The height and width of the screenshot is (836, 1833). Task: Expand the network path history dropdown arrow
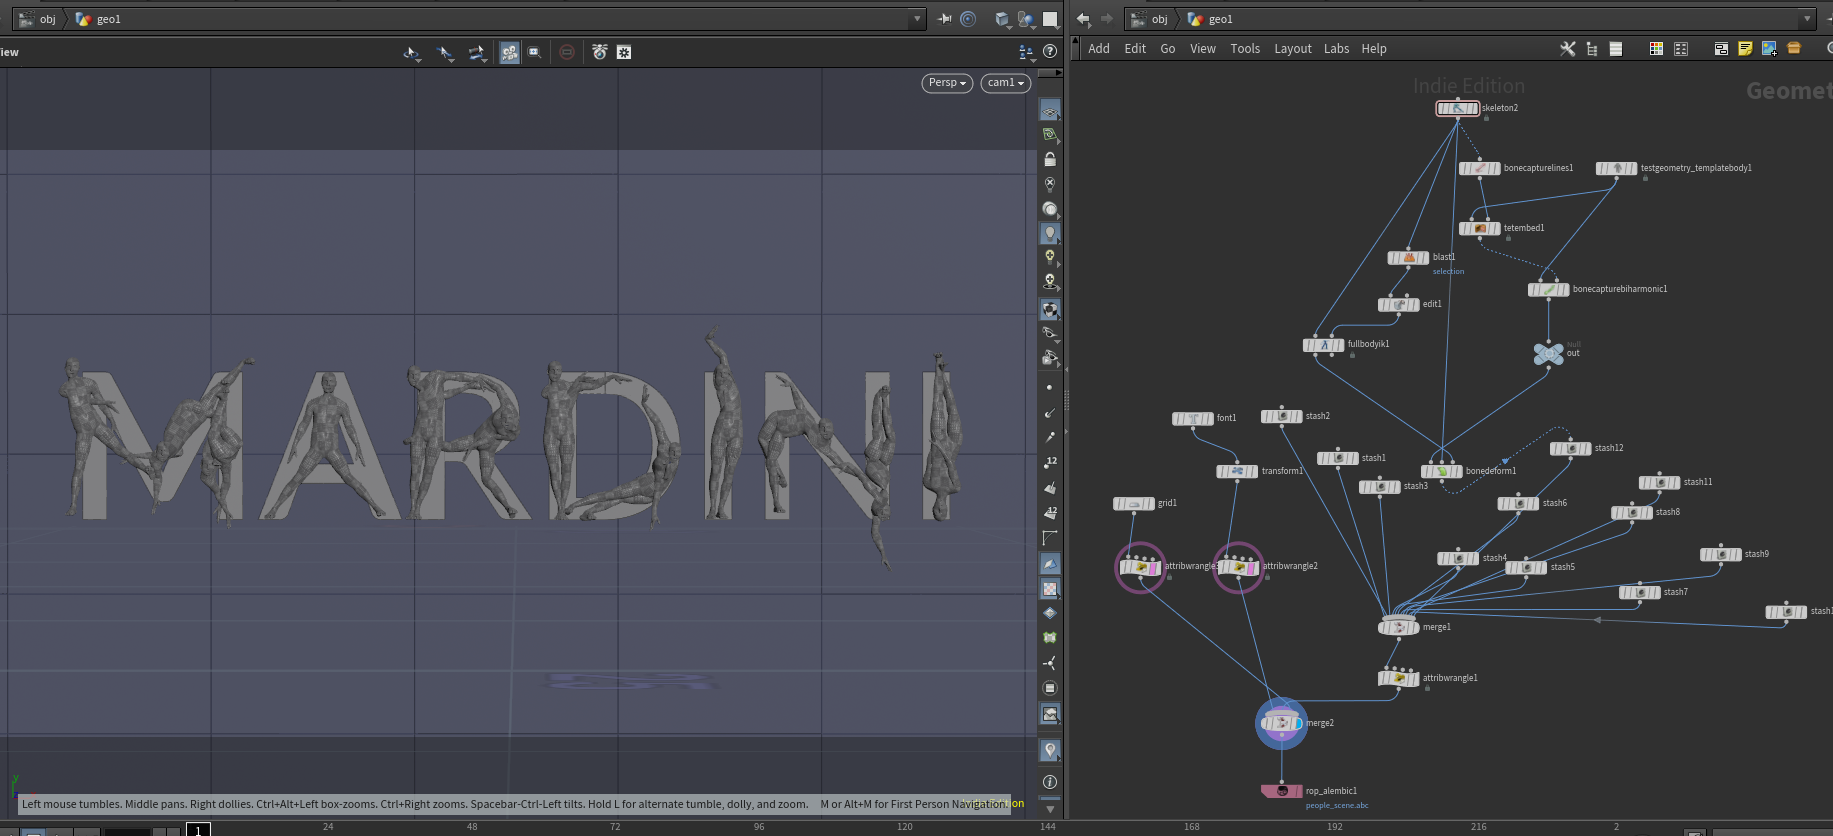coord(1806,19)
